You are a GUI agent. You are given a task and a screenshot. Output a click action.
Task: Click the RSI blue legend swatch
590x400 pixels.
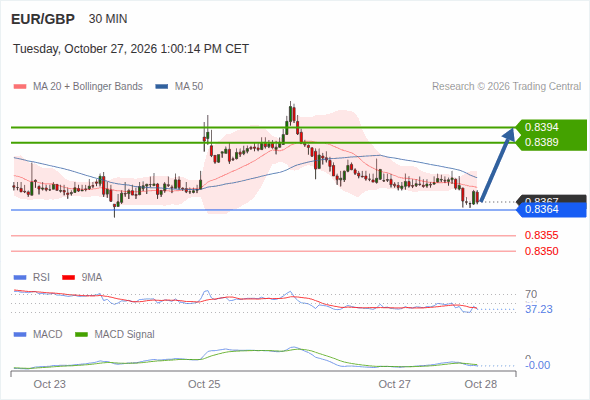click(x=20, y=278)
